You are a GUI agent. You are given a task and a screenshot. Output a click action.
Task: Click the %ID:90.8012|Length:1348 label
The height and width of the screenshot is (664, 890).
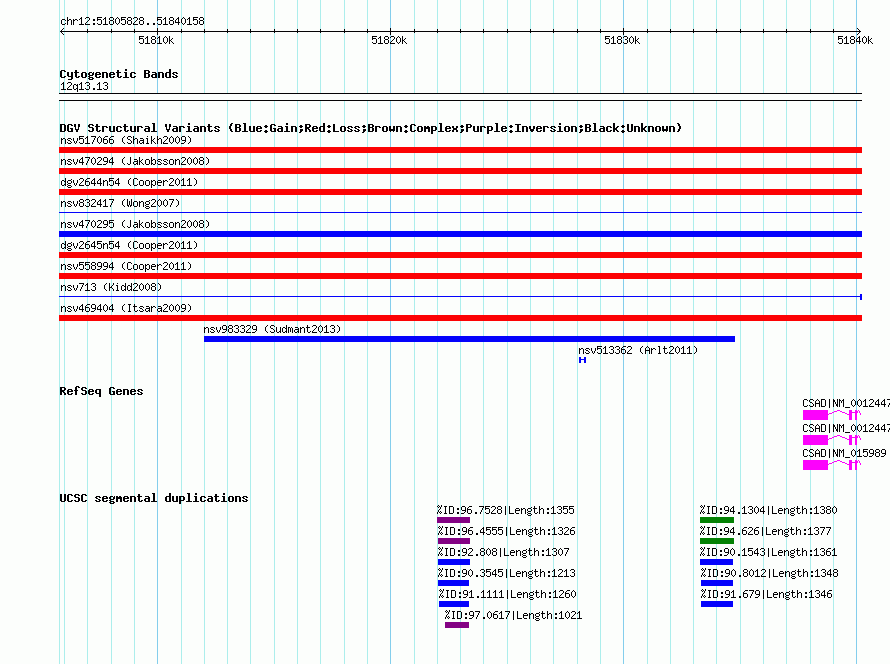[770, 573]
